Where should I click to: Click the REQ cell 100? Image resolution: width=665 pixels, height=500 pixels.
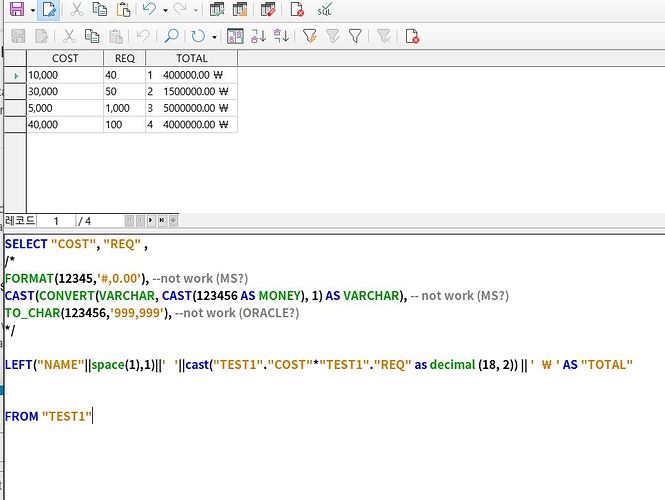pos(125,125)
